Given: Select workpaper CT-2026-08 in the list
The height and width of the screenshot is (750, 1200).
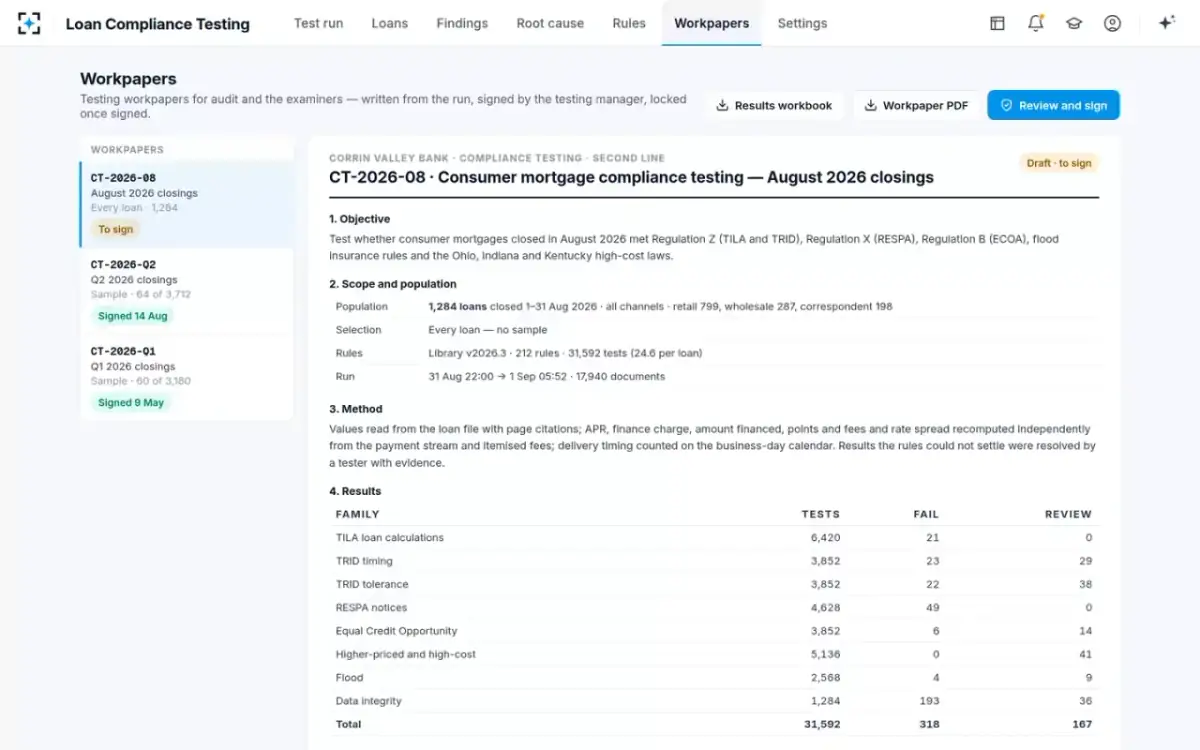Looking at the screenshot, I should pyautogui.click(x=187, y=205).
